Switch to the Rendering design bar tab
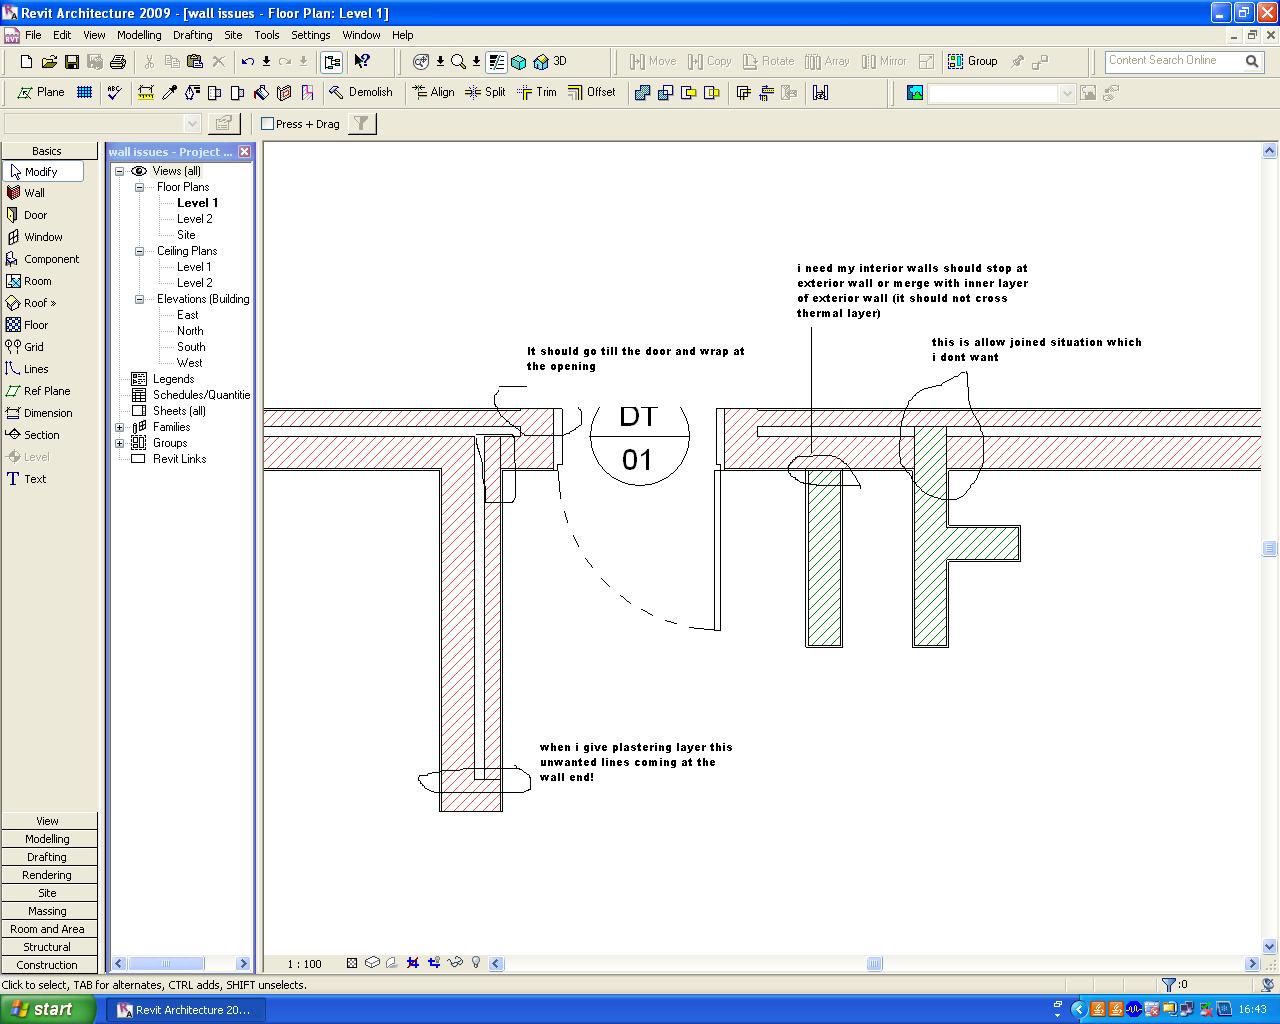 tap(47, 875)
